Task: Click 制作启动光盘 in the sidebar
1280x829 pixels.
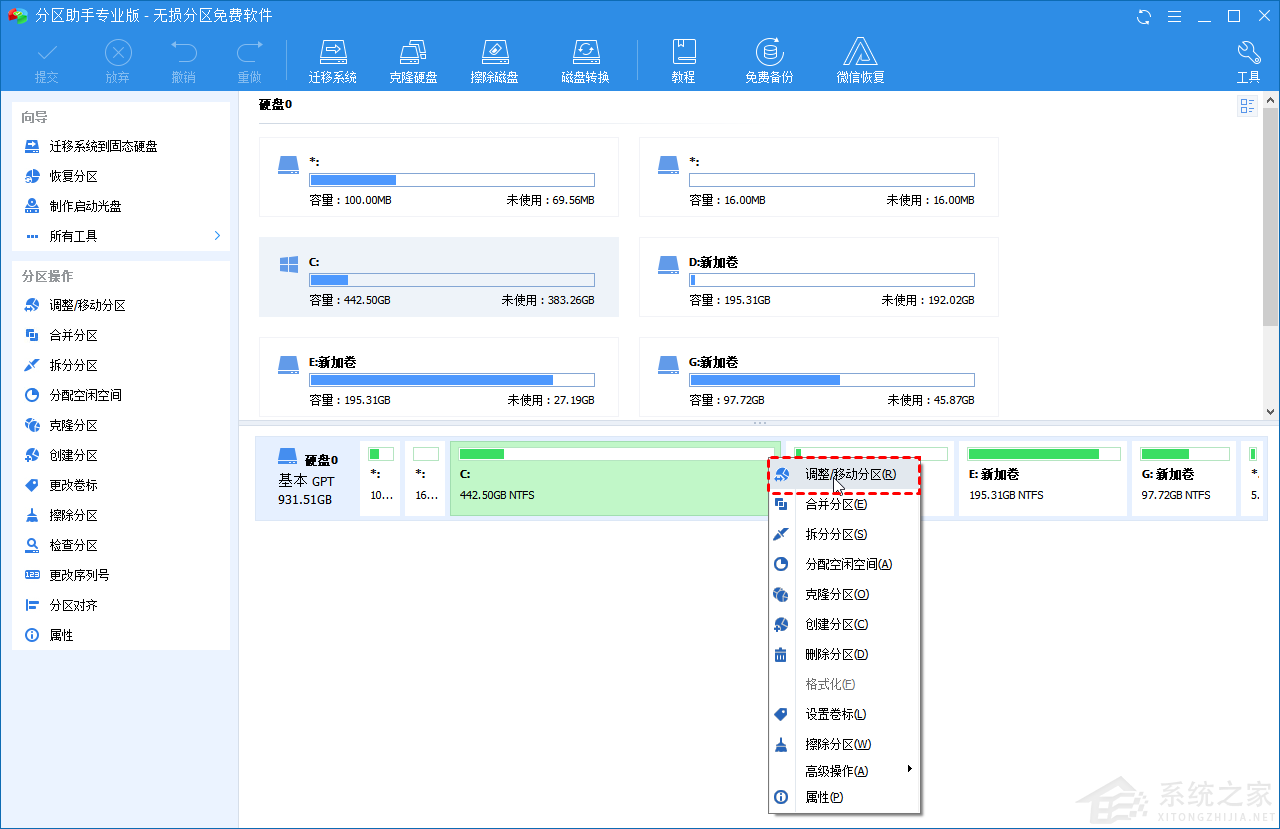Action: coord(85,206)
